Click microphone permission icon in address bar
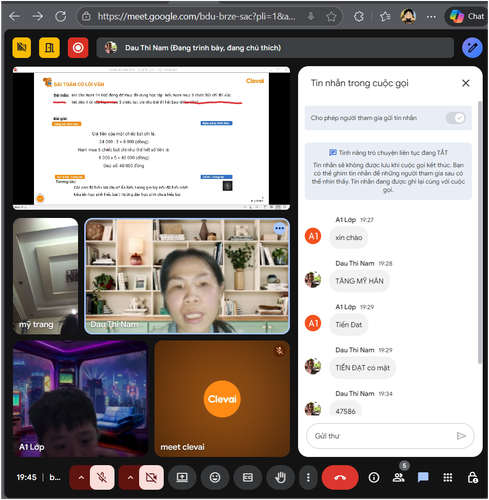The width and height of the screenshot is (489, 500). click(311, 16)
